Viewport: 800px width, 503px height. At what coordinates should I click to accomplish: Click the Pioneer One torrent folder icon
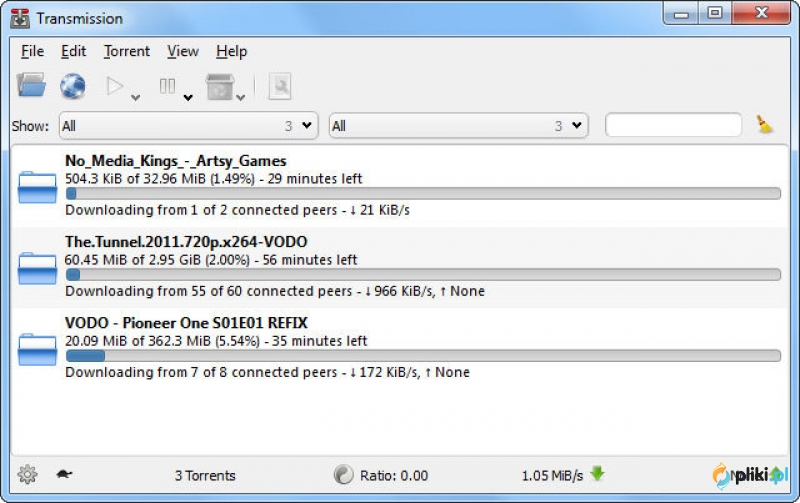(37, 349)
